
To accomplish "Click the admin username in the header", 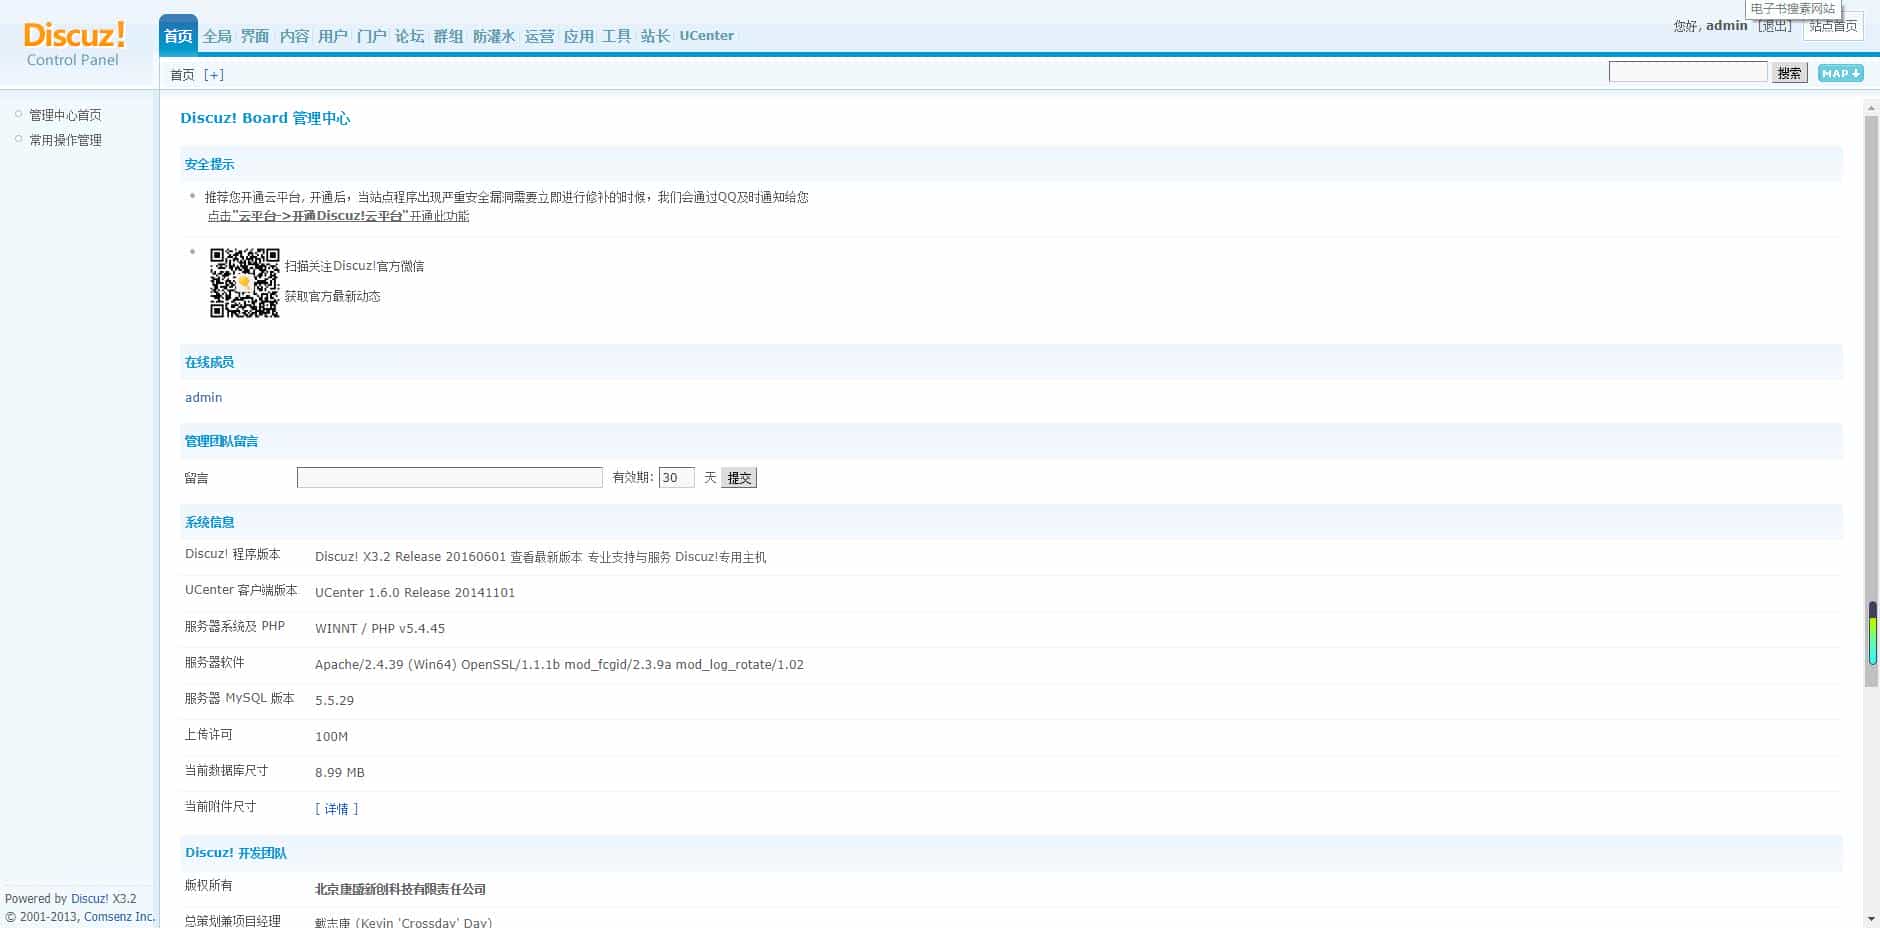I will tap(1727, 26).
